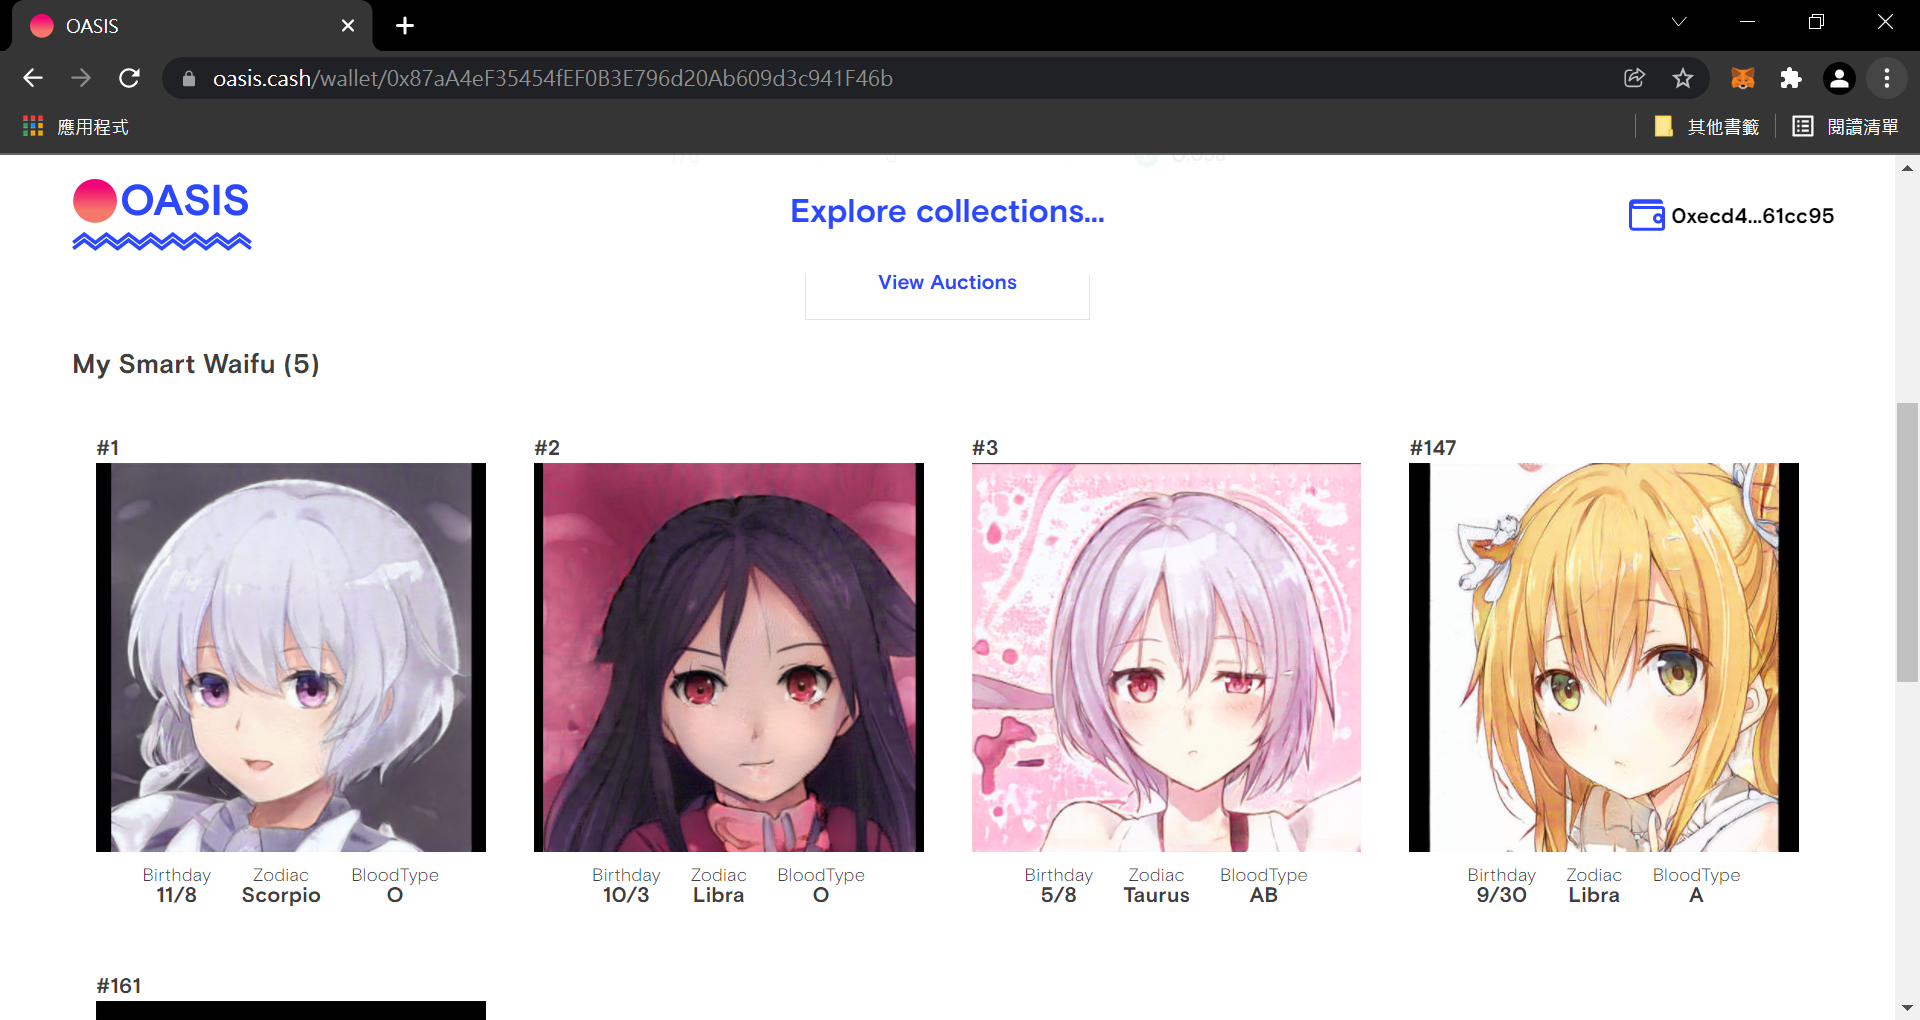Image resolution: width=1920 pixels, height=1020 pixels.
Task: Open Smart Waifu #3 image
Action: point(1166,657)
